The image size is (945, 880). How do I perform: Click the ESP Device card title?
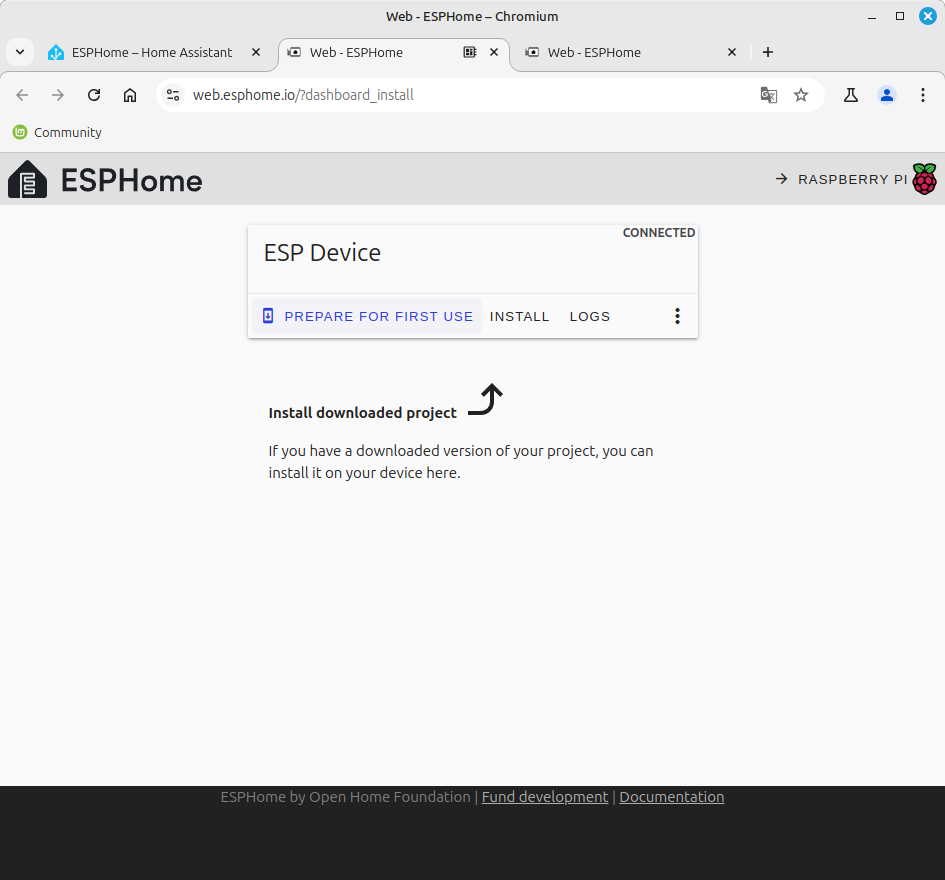tap(322, 253)
